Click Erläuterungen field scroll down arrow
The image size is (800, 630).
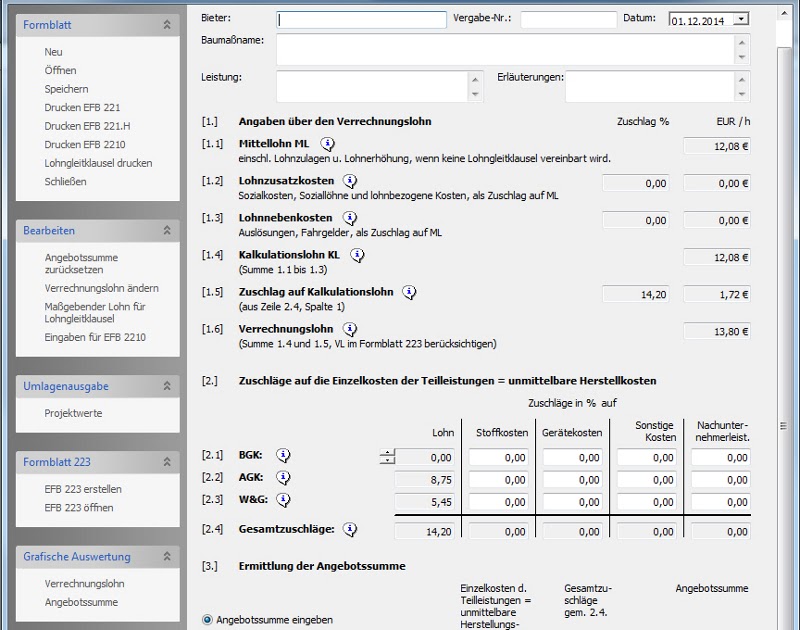[x=742, y=94]
